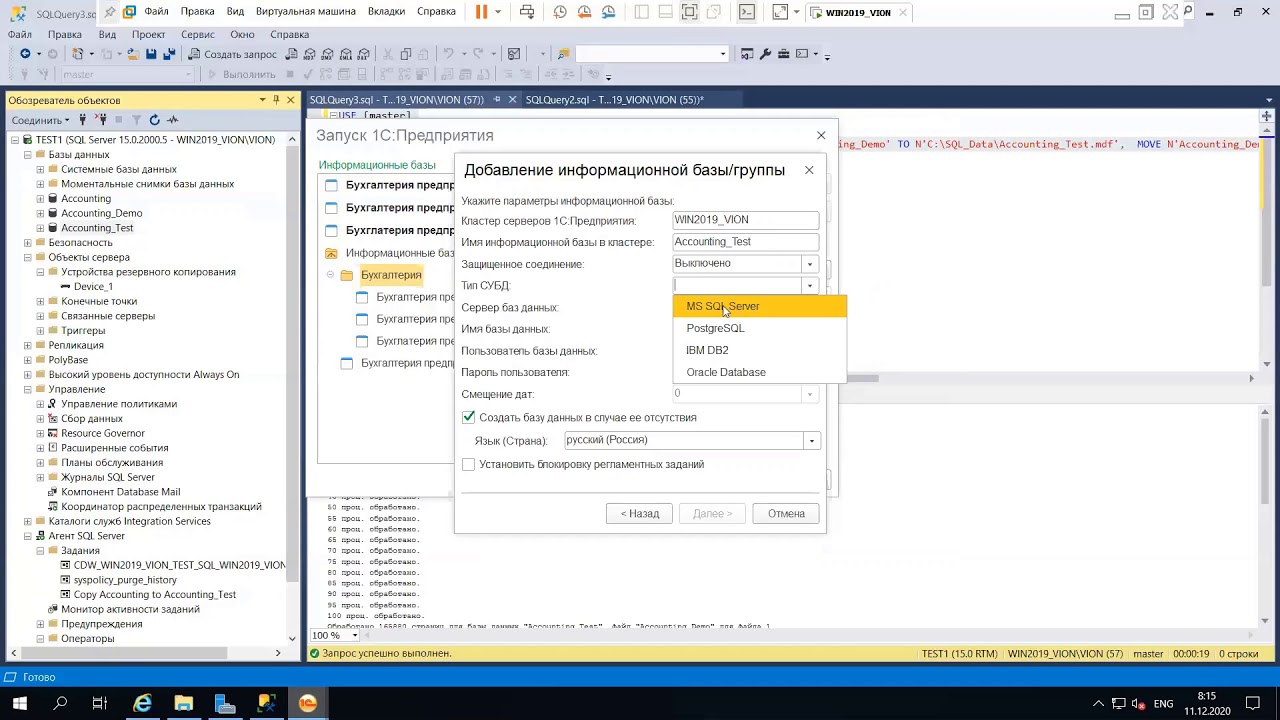
Task: Expand the Accounting_Test database node
Action: [x=40, y=228]
